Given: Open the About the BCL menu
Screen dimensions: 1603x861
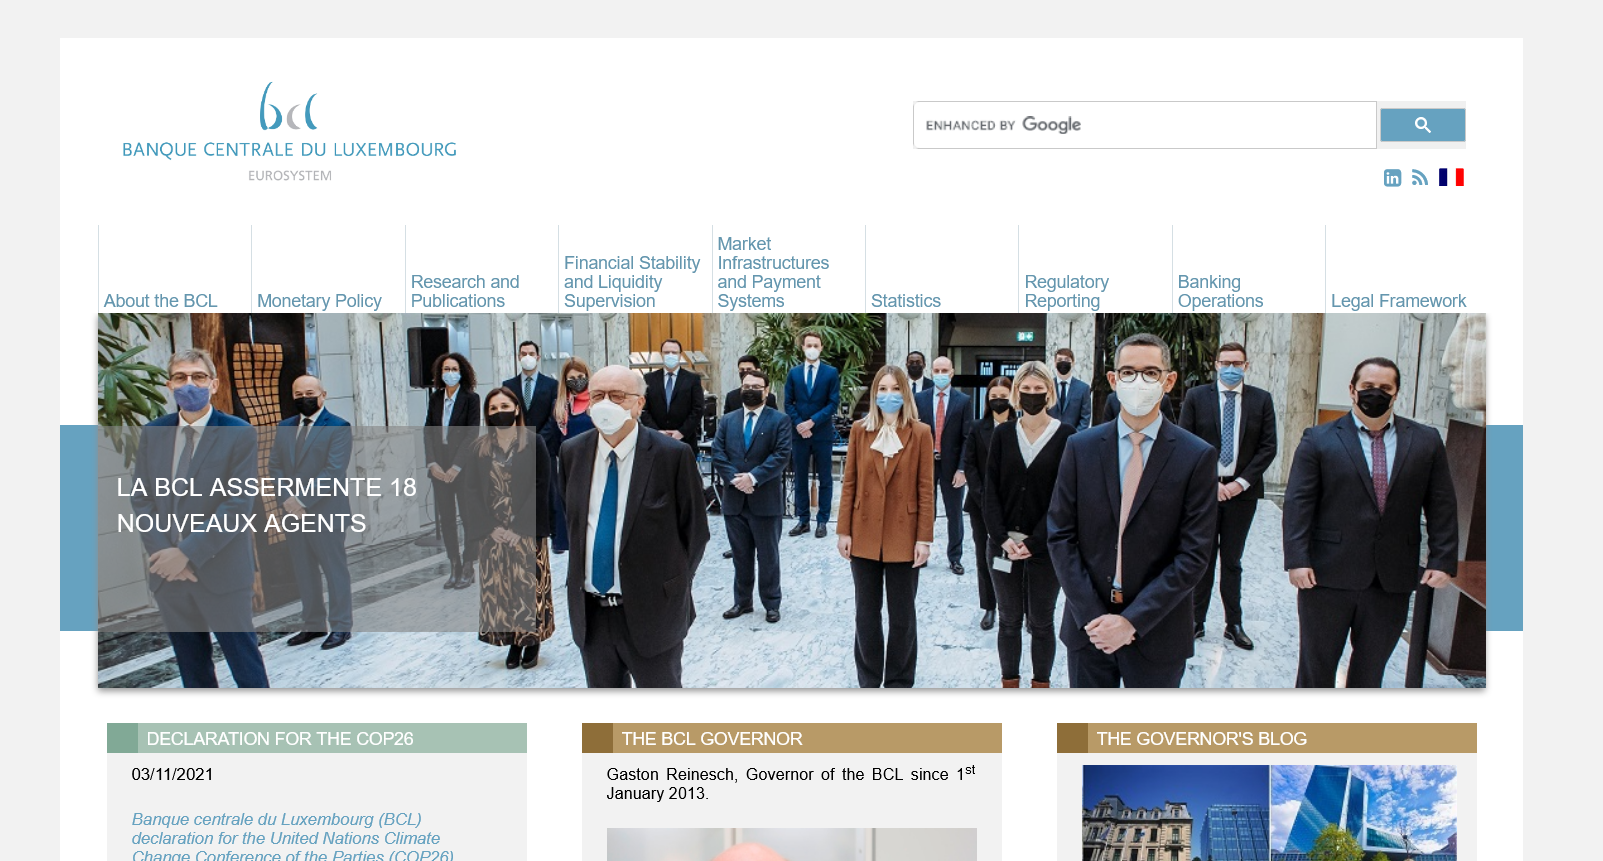Looking at the screenshot, I should [160, 301].
